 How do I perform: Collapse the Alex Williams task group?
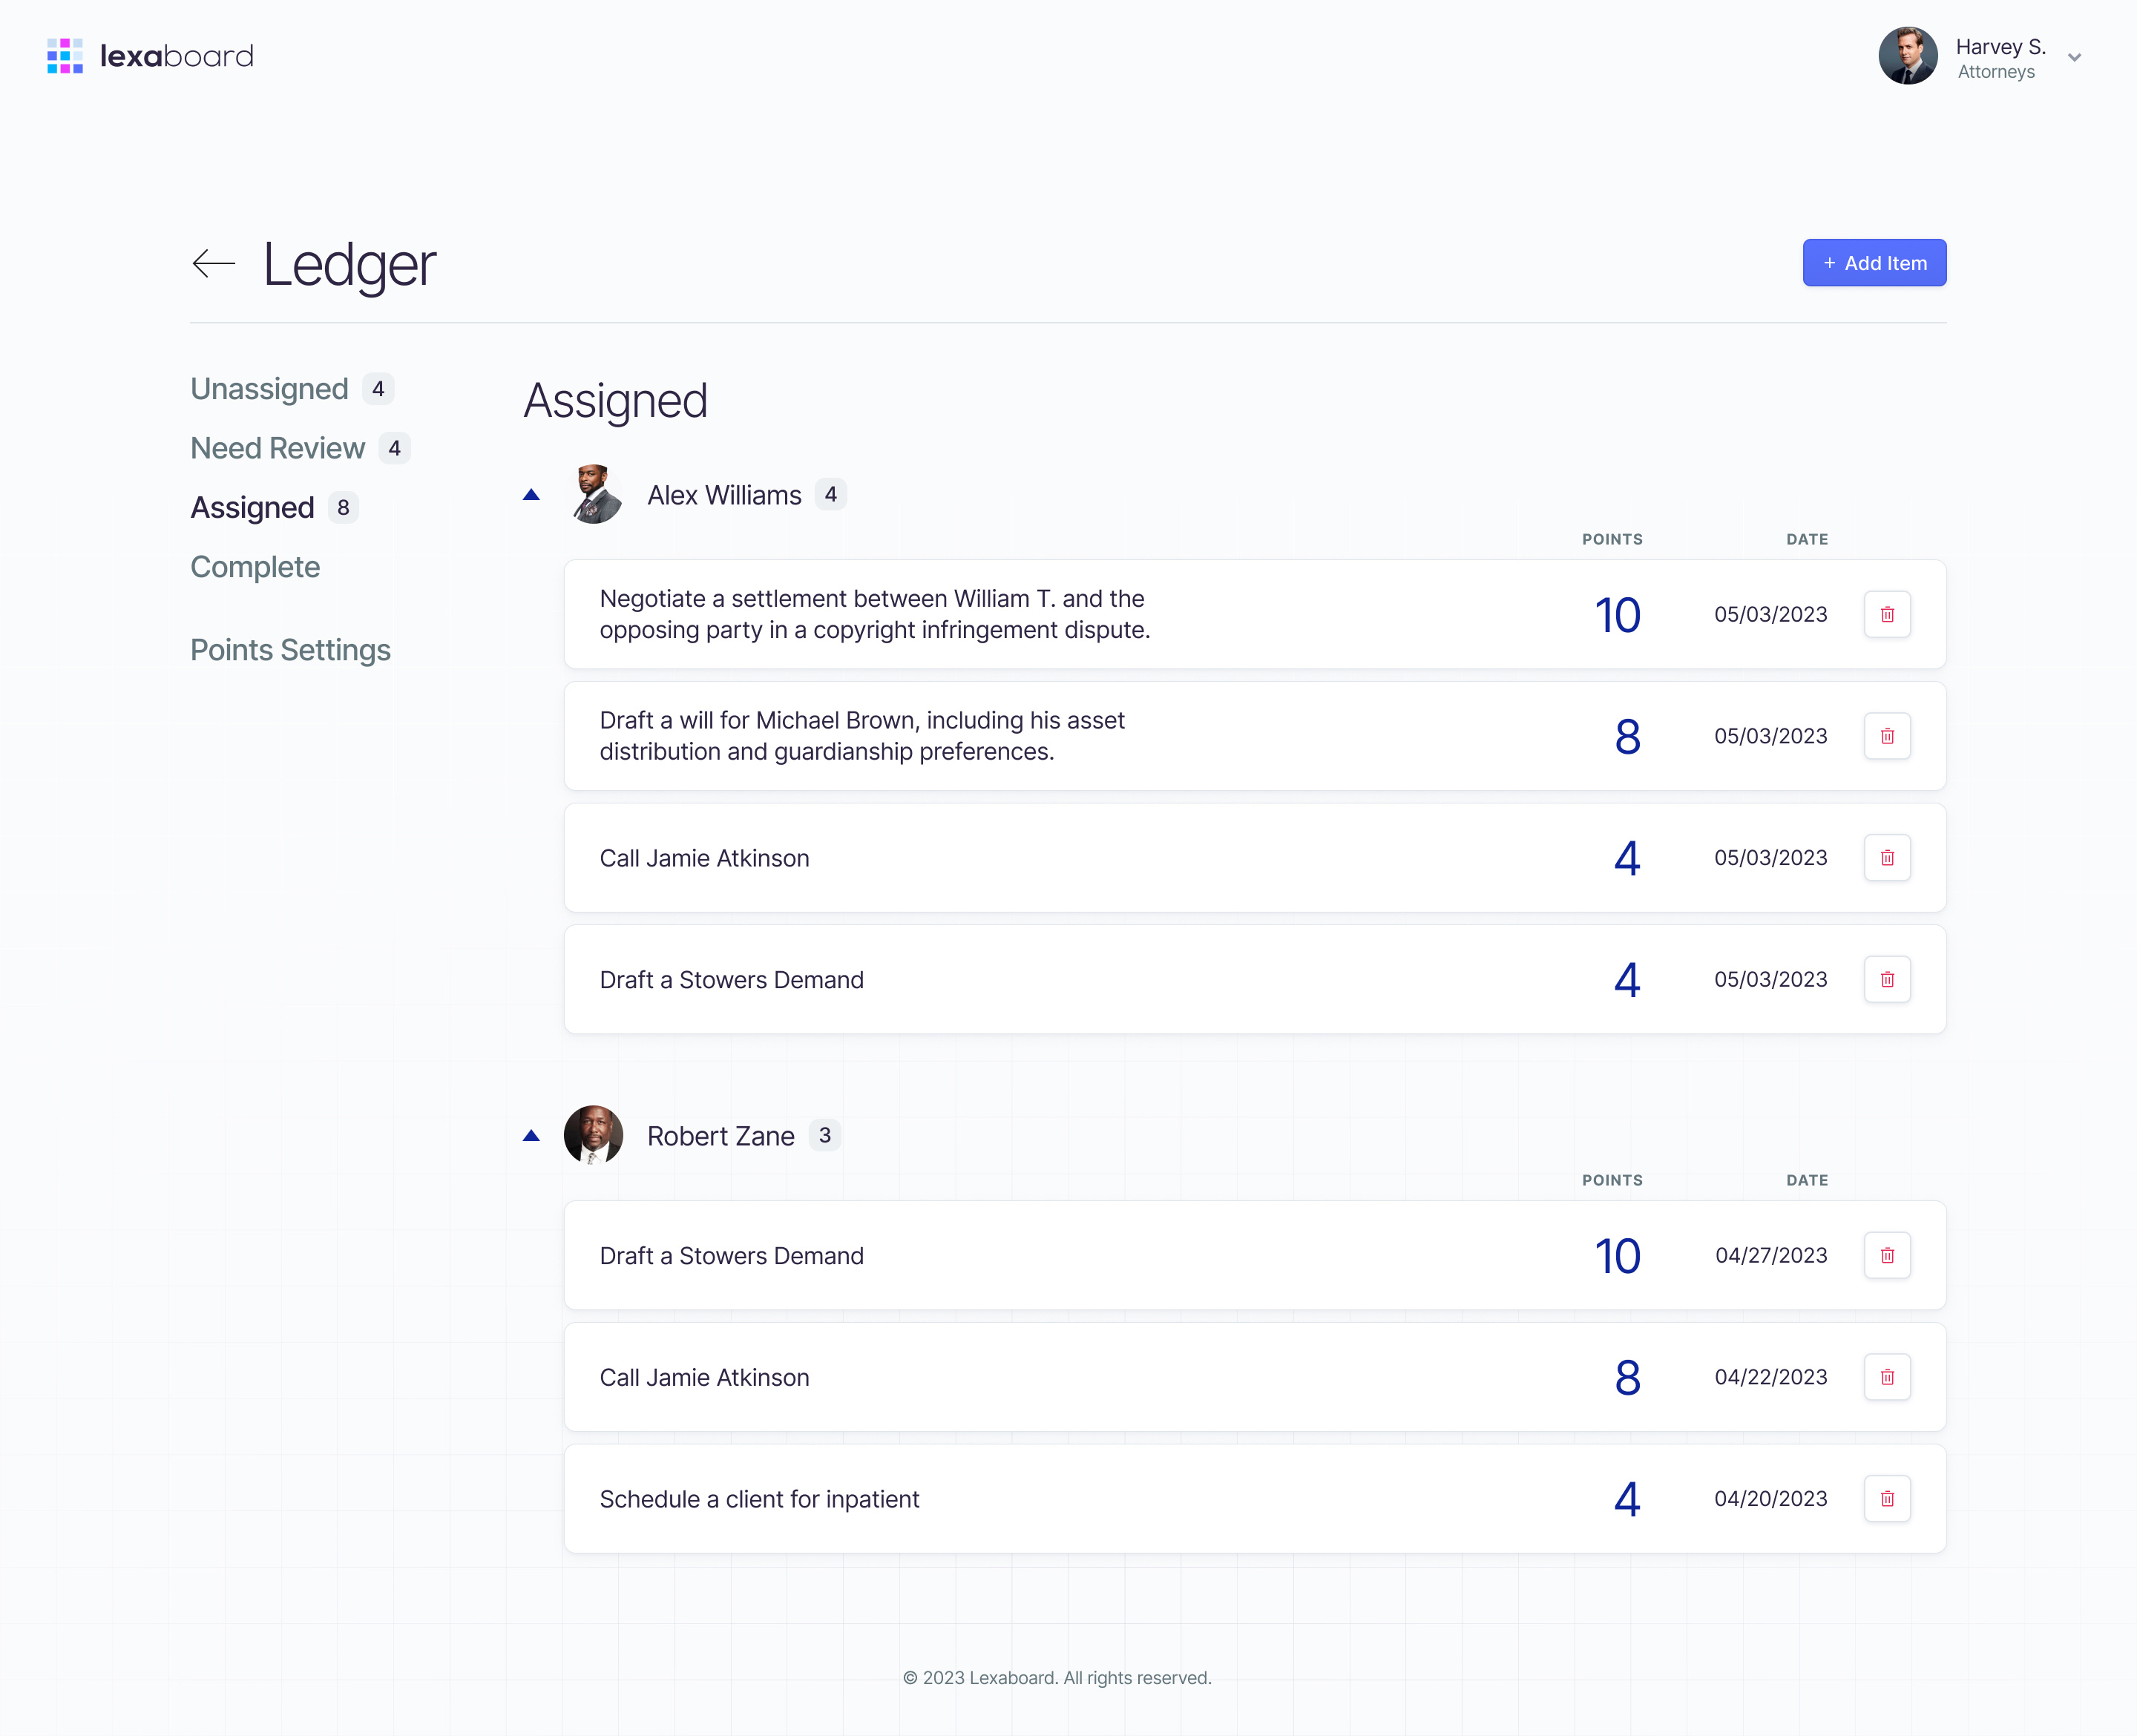point(531,494)
